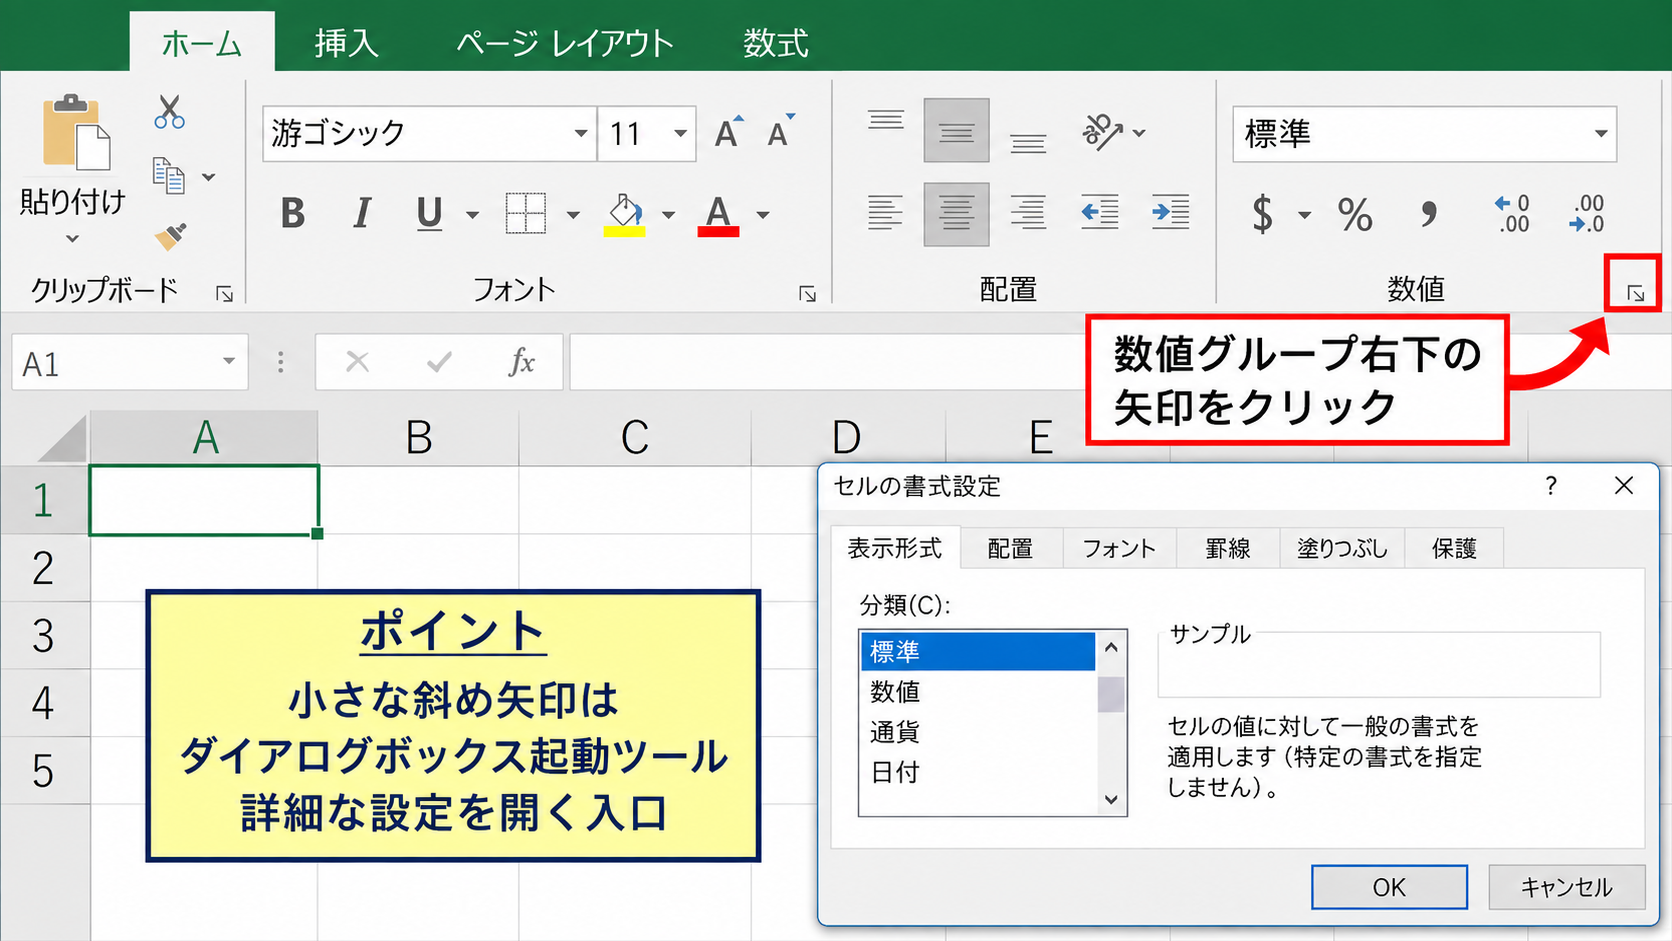Click Increase Decimal icon

1512,214
